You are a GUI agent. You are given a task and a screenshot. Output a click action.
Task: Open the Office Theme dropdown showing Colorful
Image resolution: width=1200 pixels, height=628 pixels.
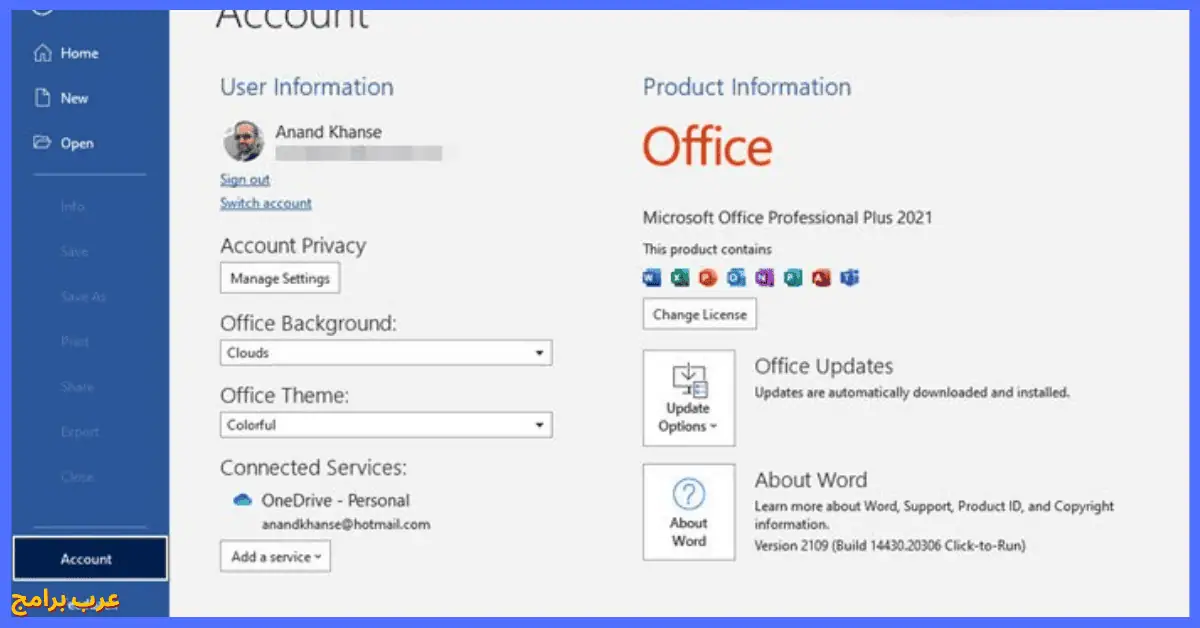click(386, 424)
